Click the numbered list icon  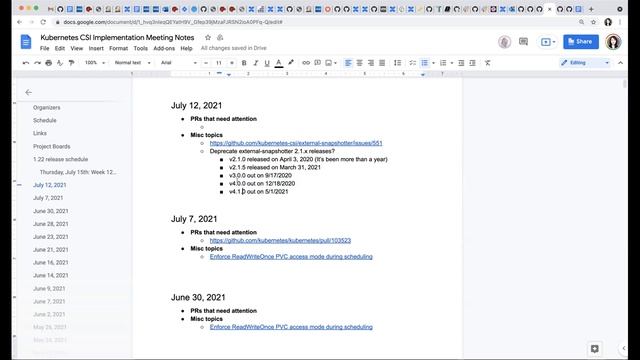point(443,63)
